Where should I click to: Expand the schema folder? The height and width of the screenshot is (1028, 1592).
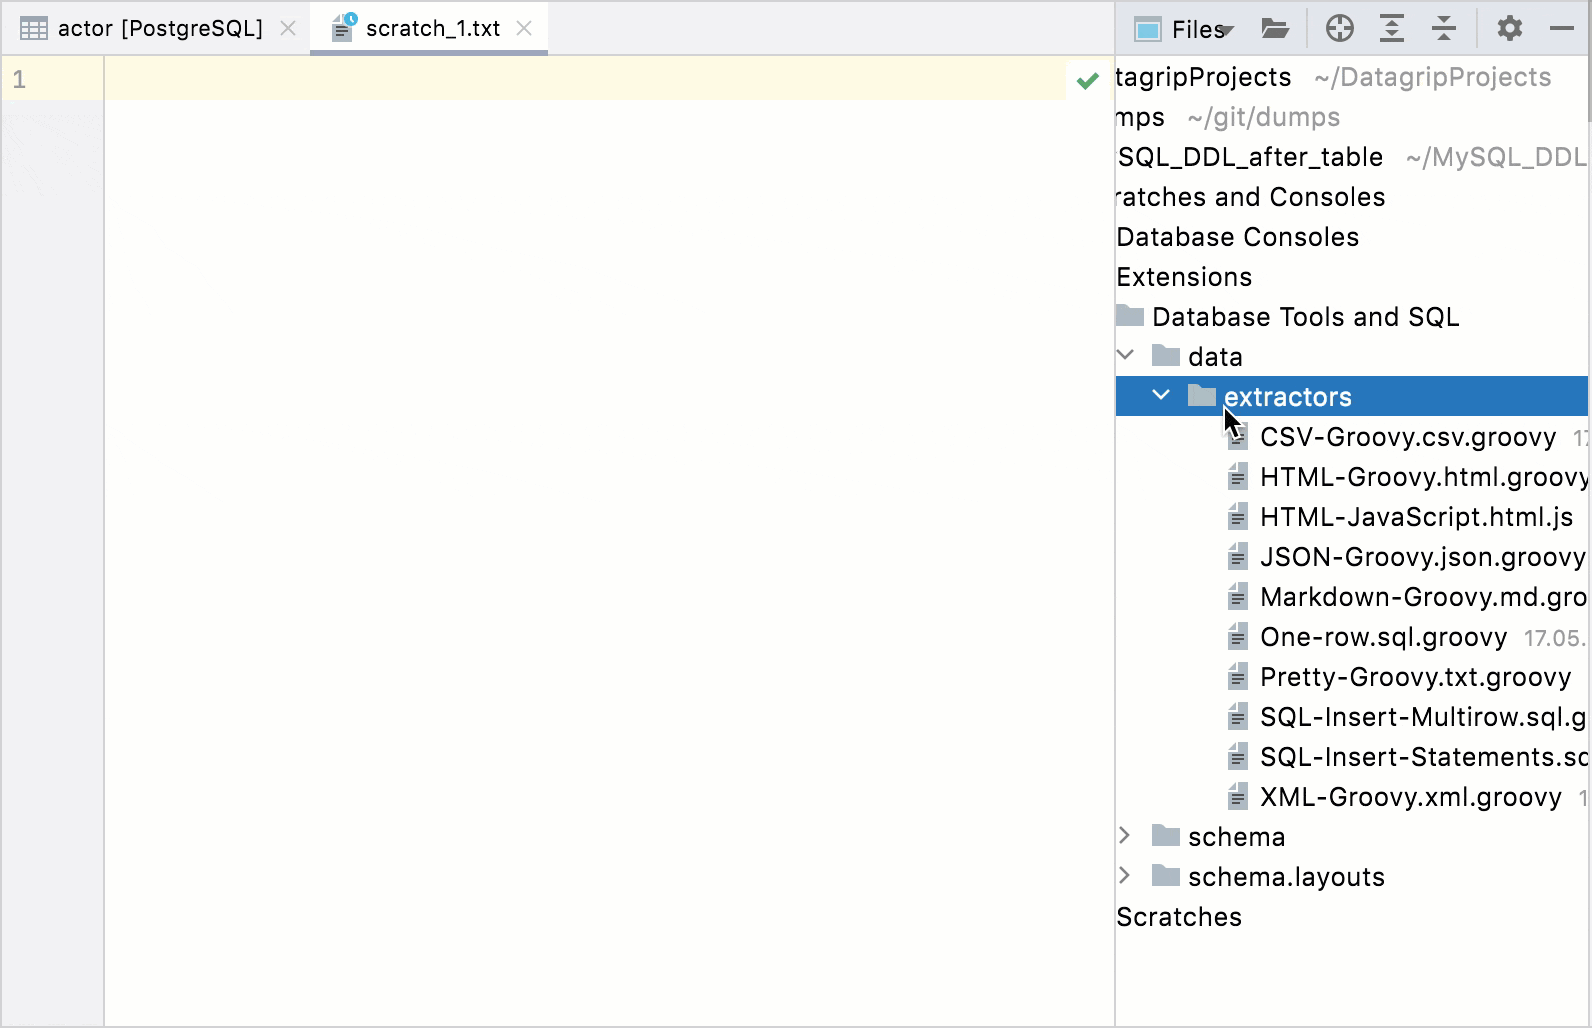pos(1126,836)
